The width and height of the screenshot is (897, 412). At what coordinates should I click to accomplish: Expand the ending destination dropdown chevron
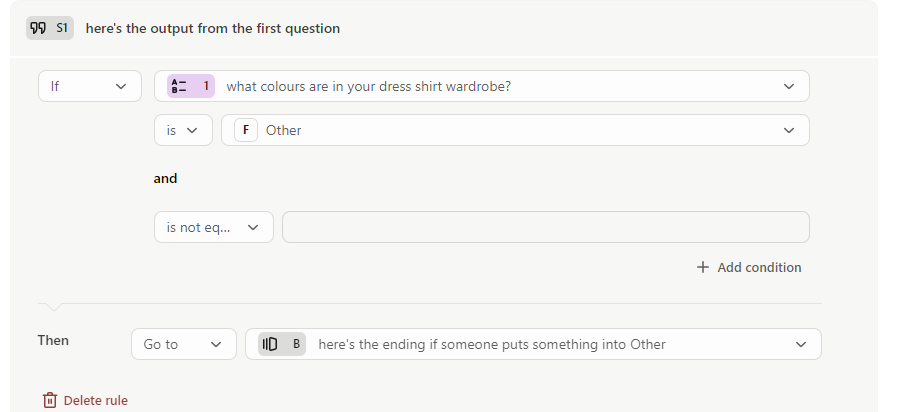click(x=801, y=344)
